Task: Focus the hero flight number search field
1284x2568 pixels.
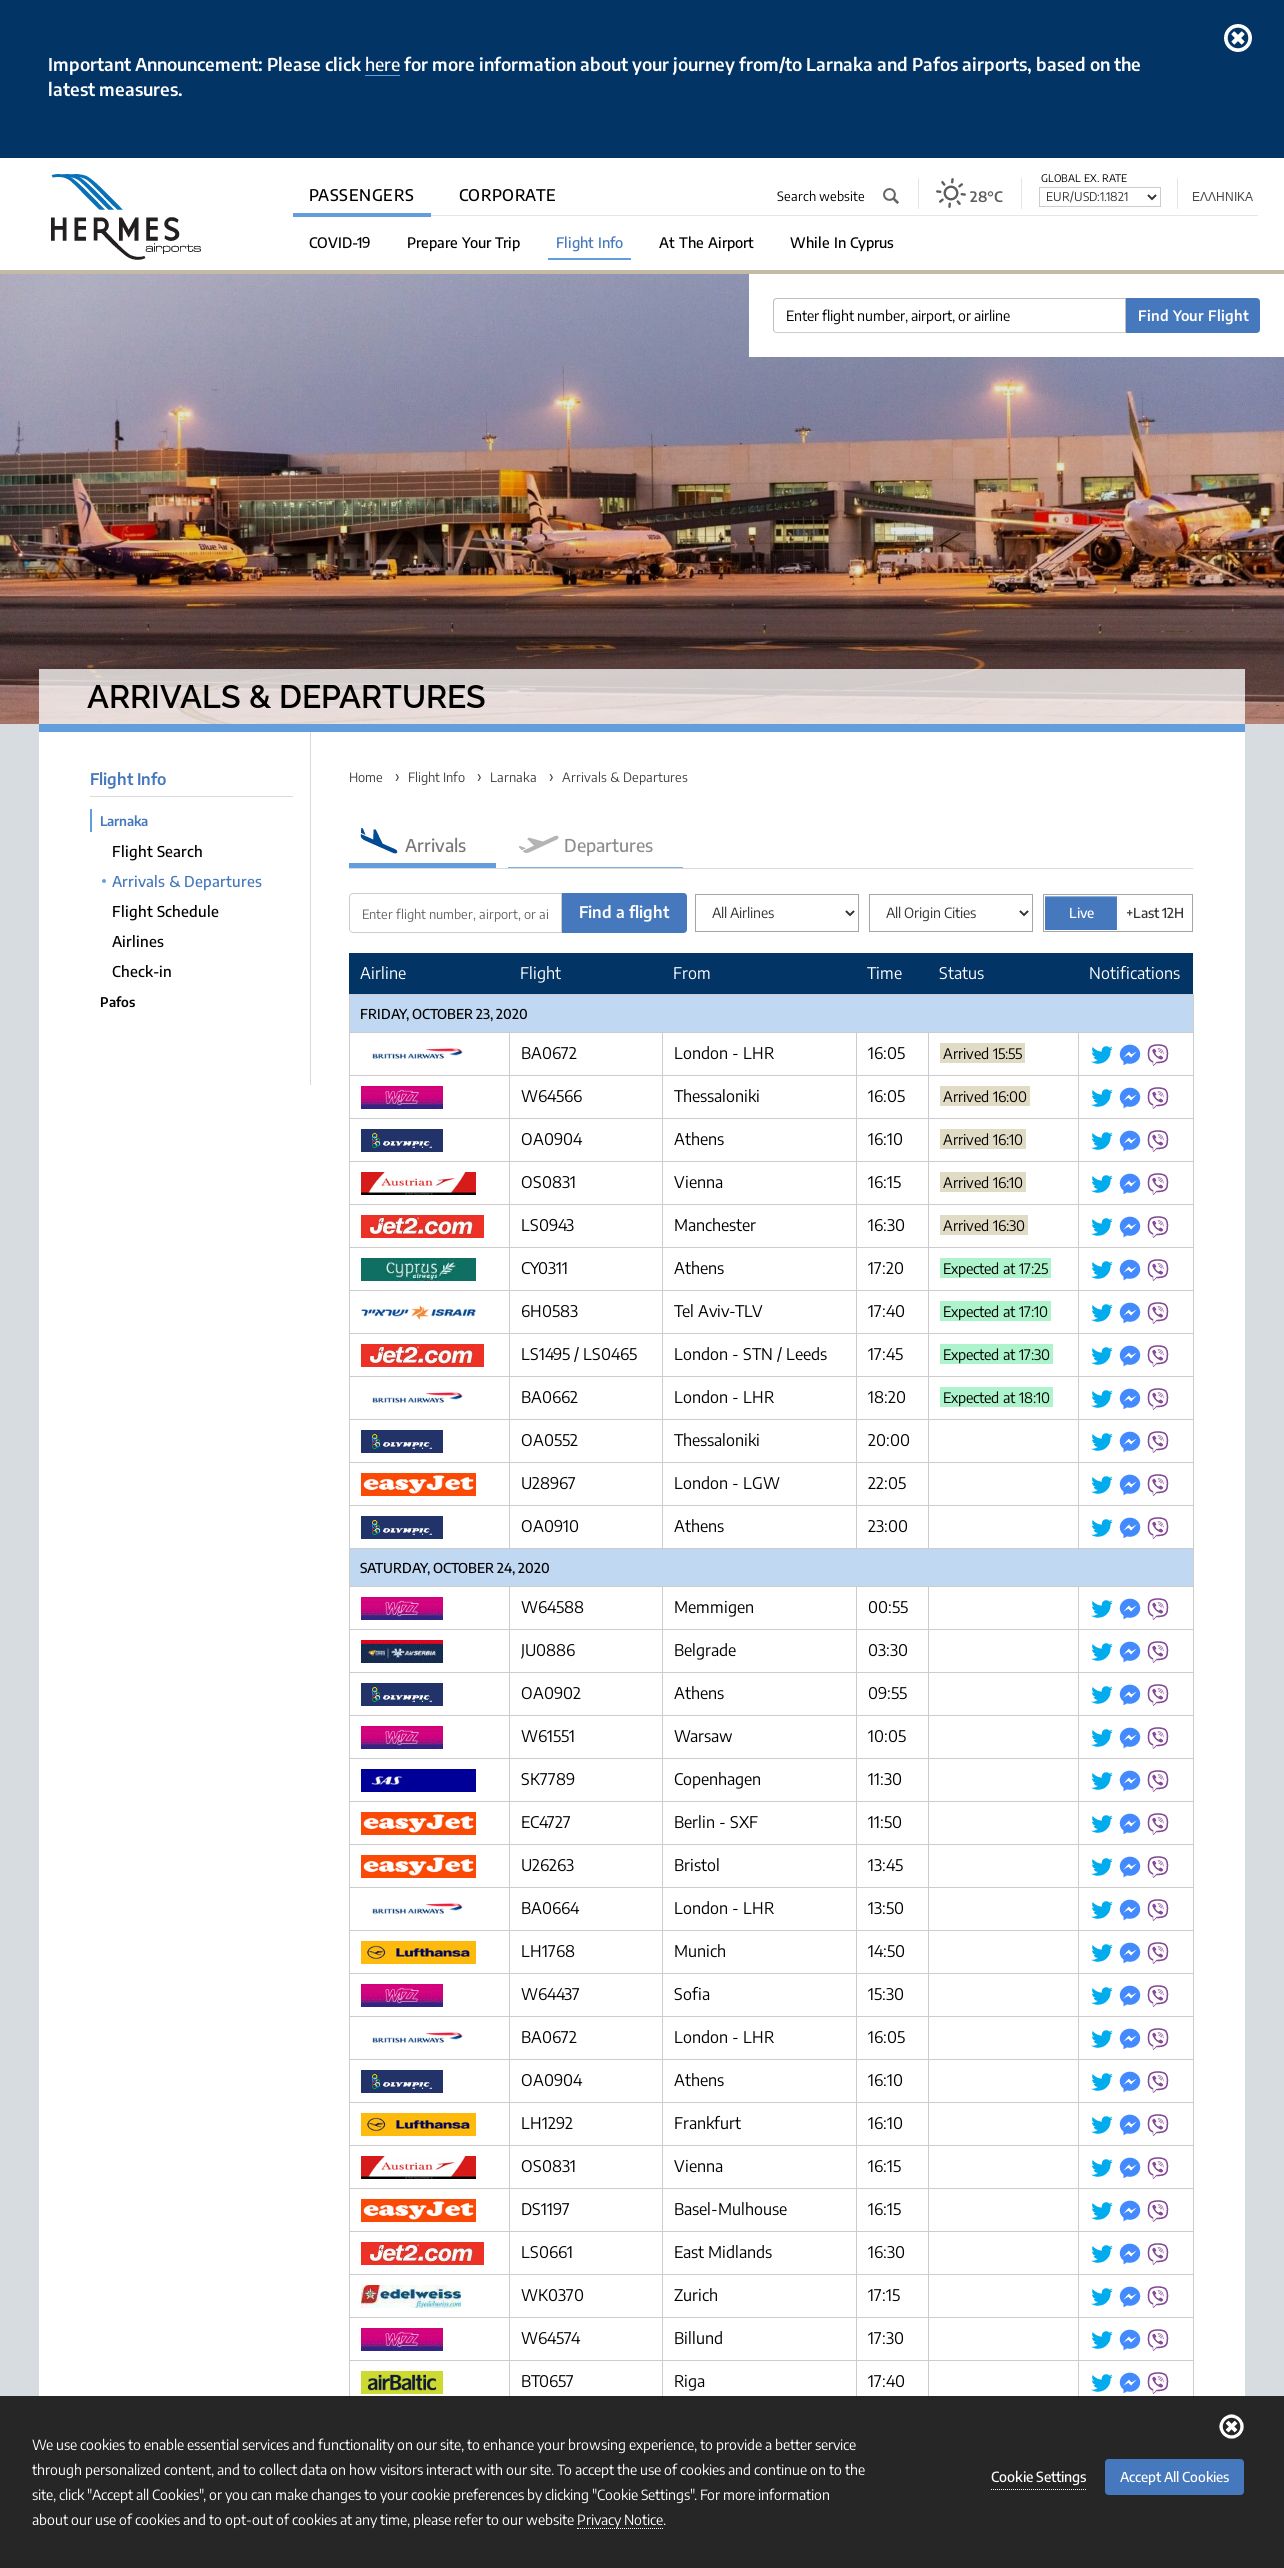Action: (x=949, y=316)
